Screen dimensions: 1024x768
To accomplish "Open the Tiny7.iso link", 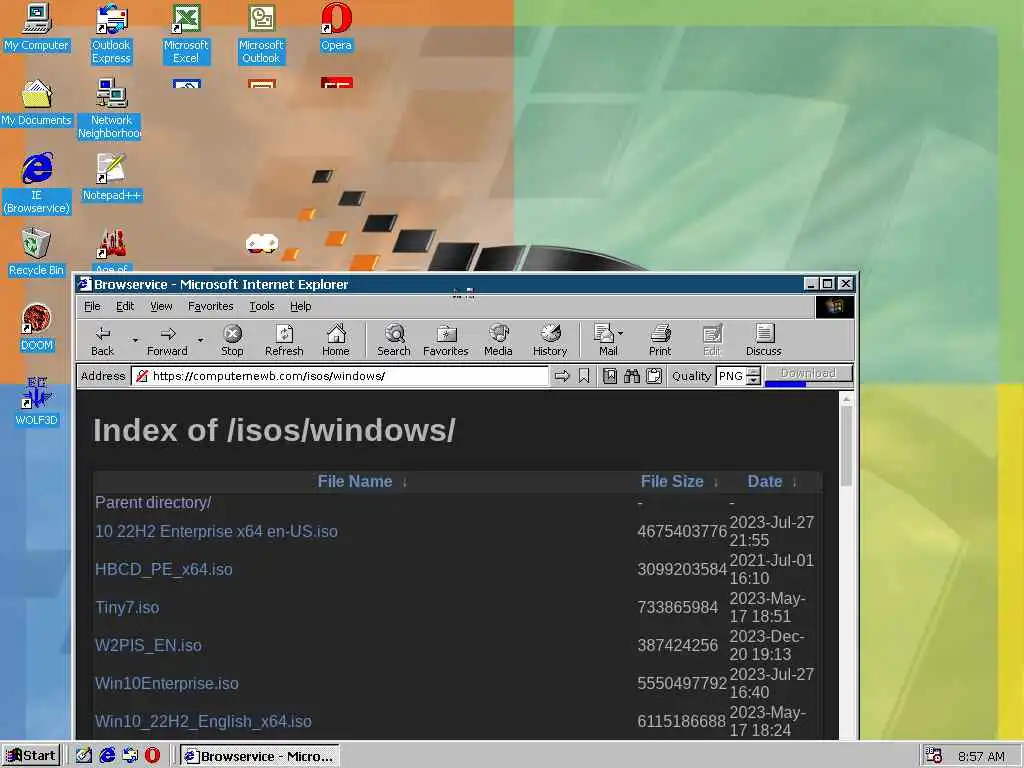I will 127,607.
